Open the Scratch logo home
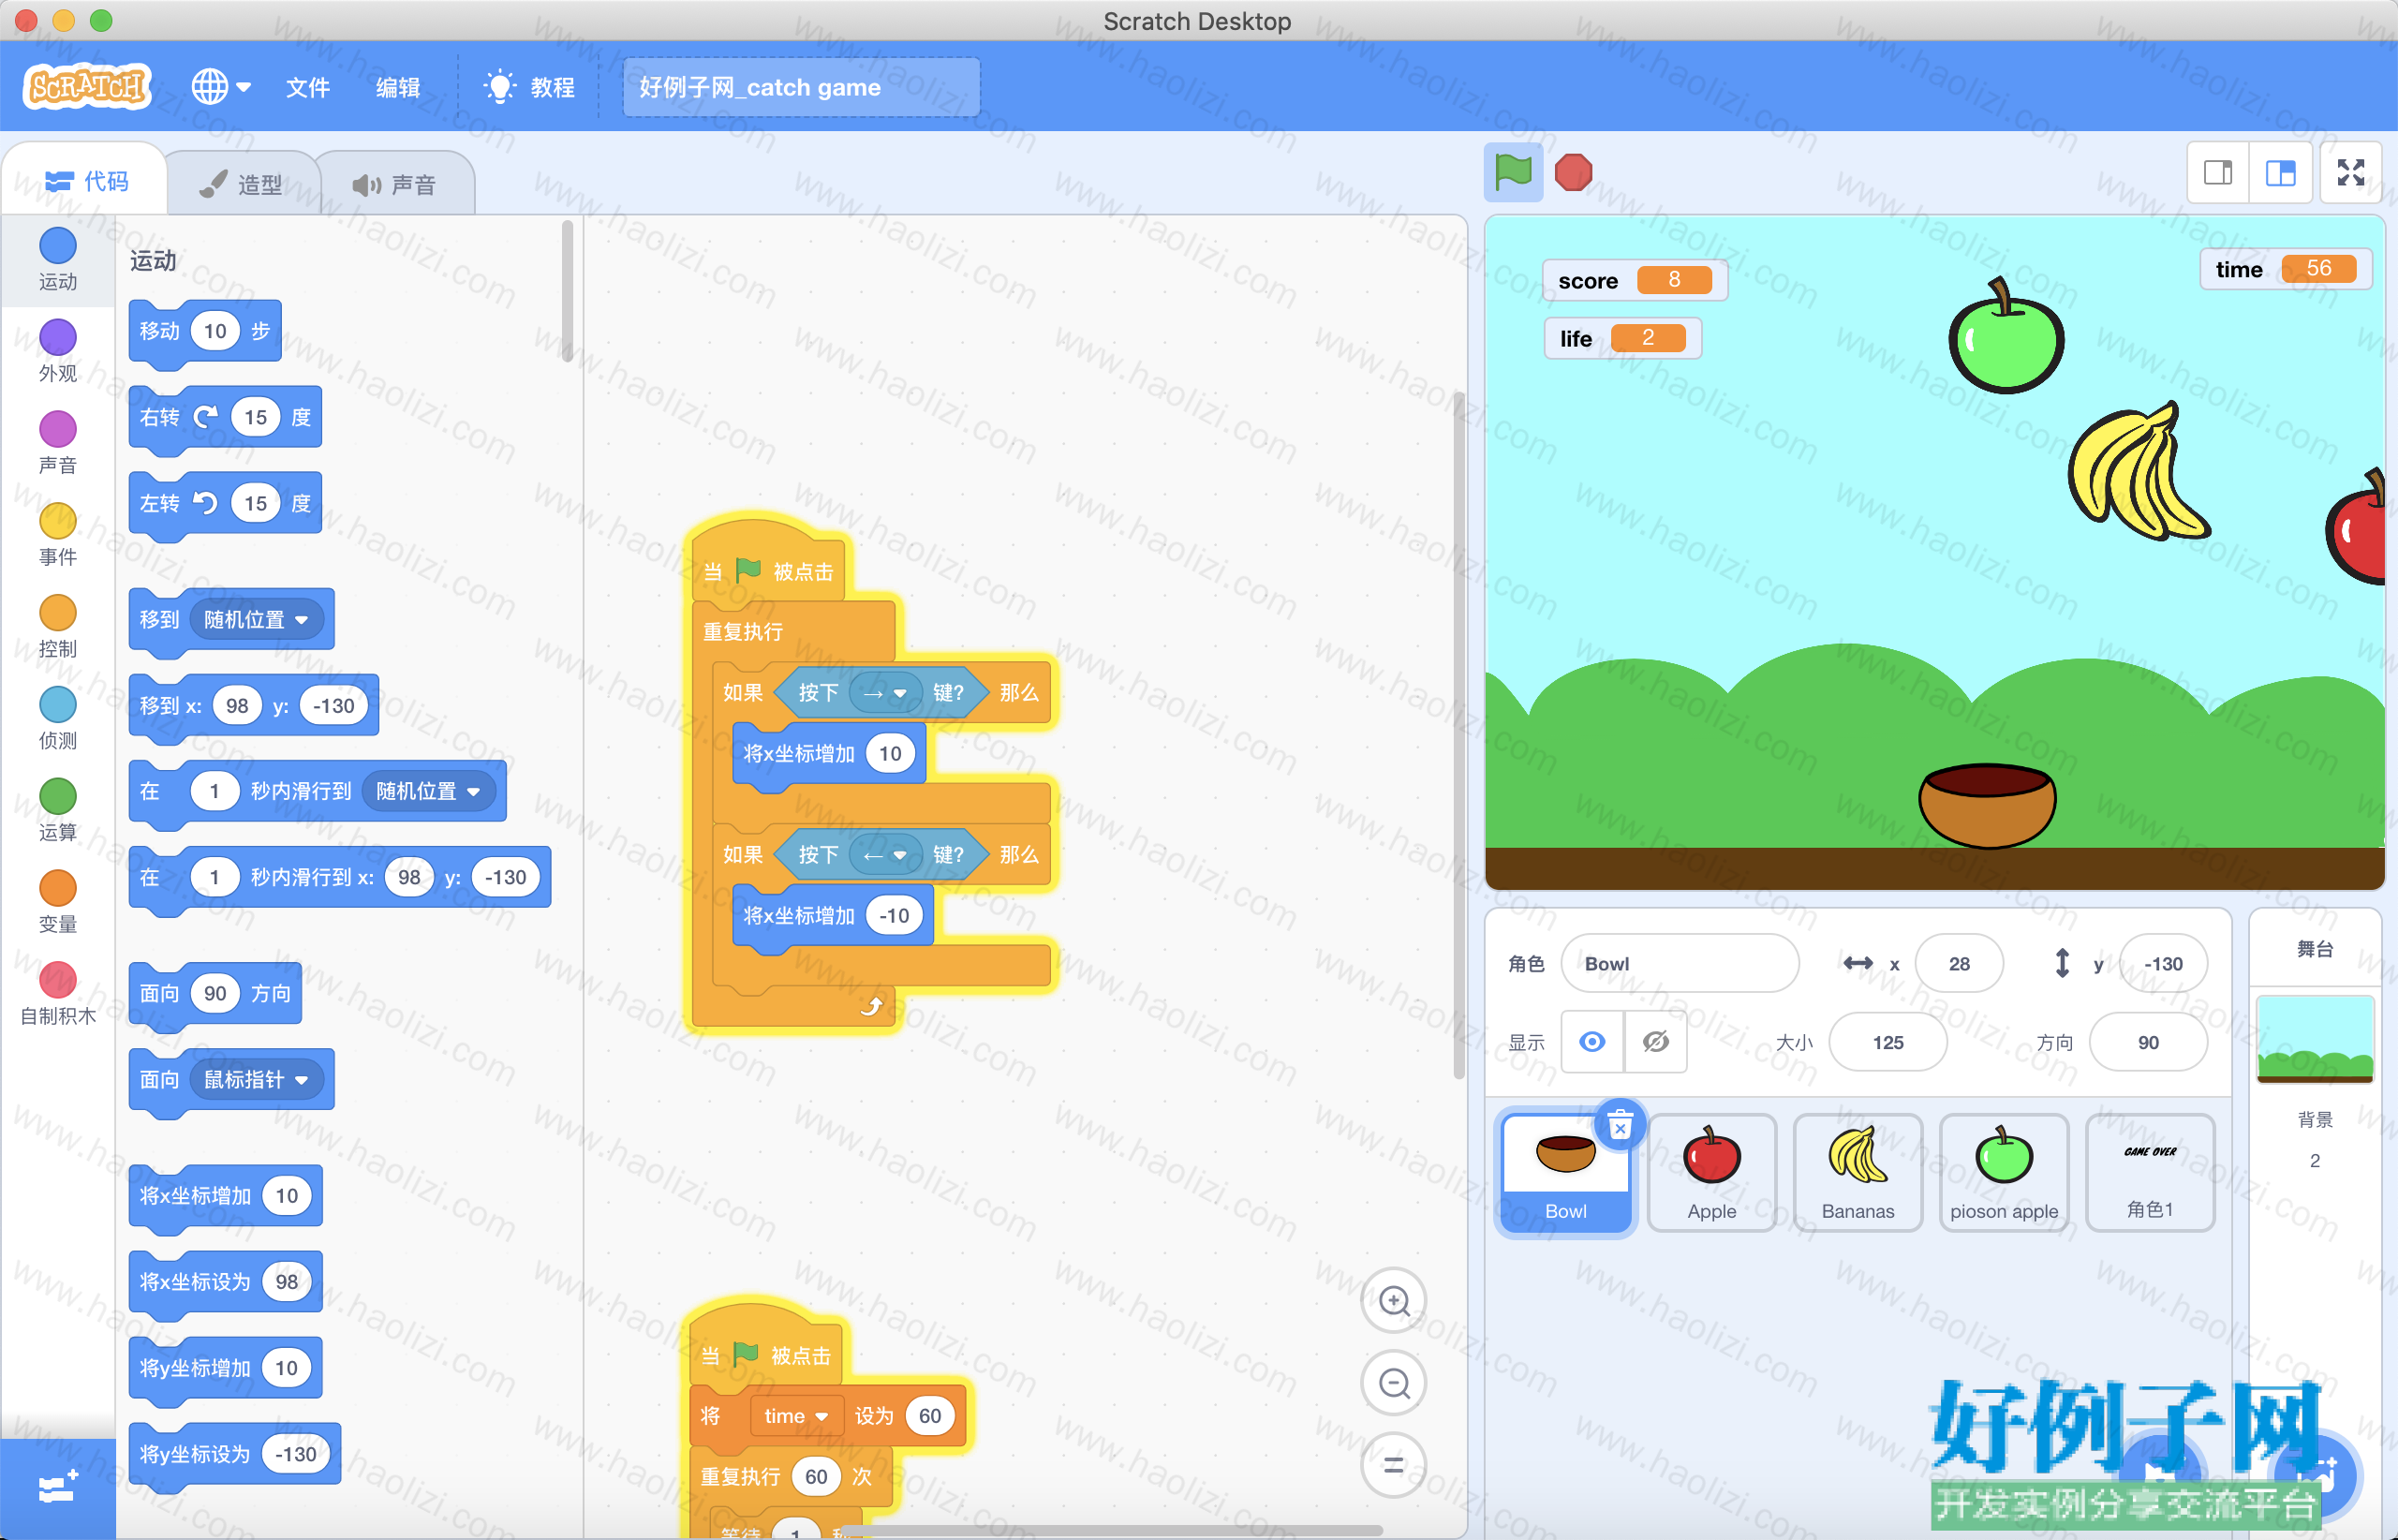The width and height of the screenshot is (2398, 1540). (88, 86)
